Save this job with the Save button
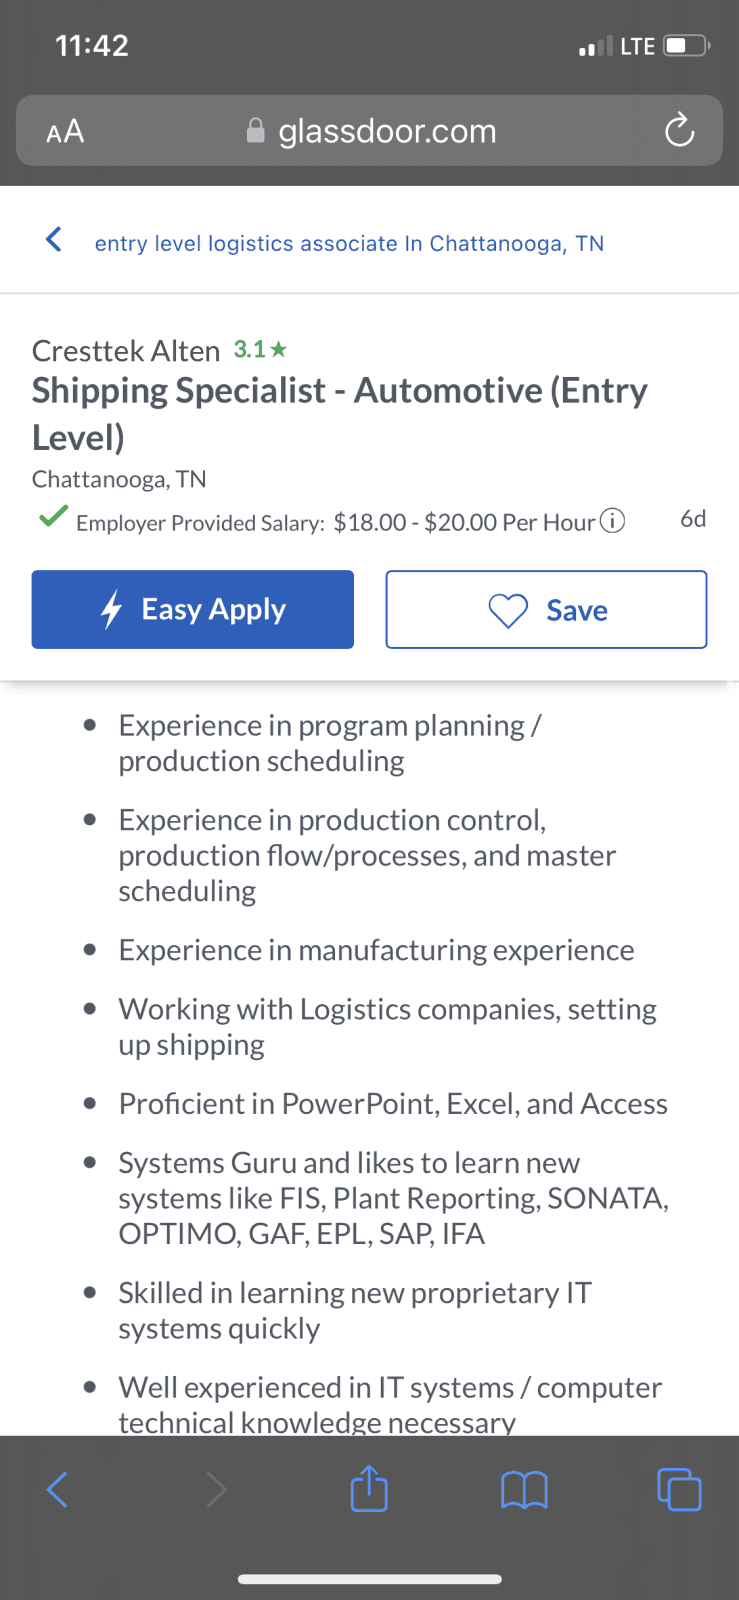The width and height of the screenshot is (739, 1600). (546, 609)
